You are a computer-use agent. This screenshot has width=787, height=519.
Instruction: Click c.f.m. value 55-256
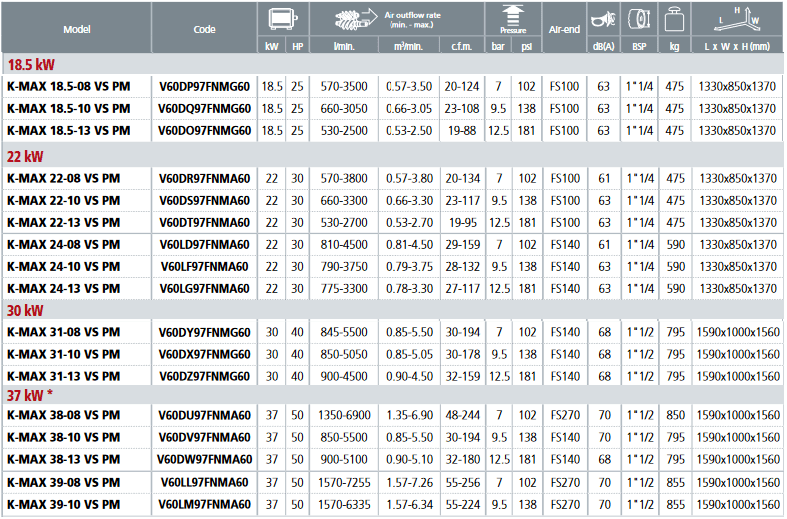click(462, 482)
